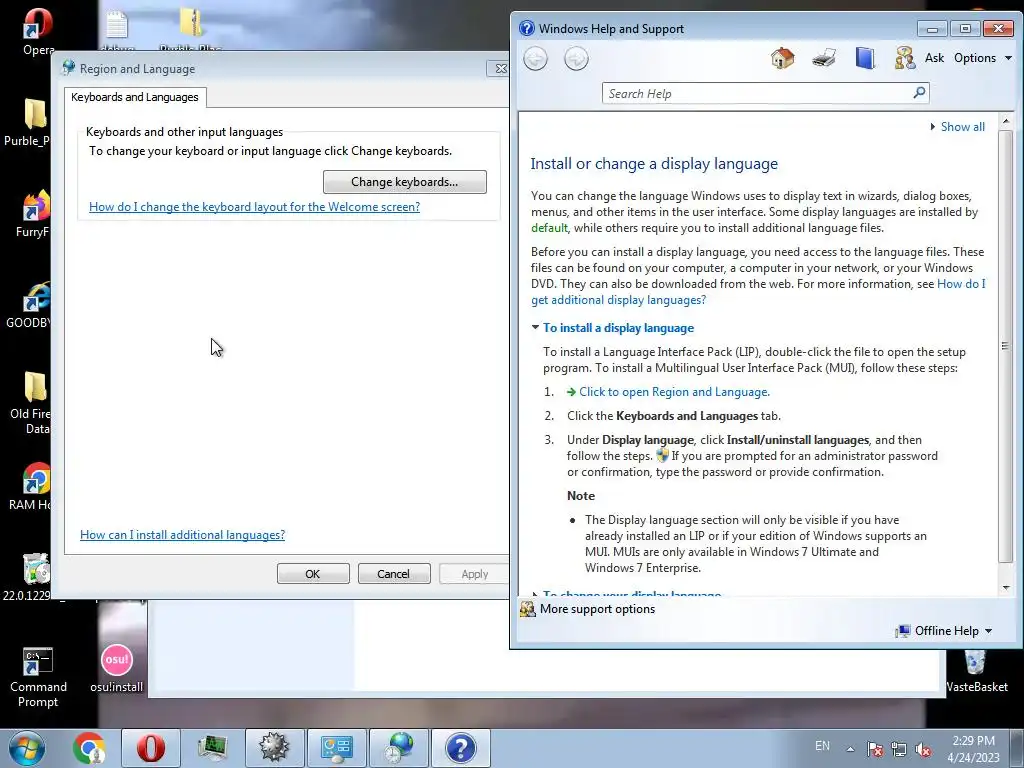Viewport: 1024px width, 768px height.
Task: Click the Help scrollbar up arrow
Action: [1006, 121]
